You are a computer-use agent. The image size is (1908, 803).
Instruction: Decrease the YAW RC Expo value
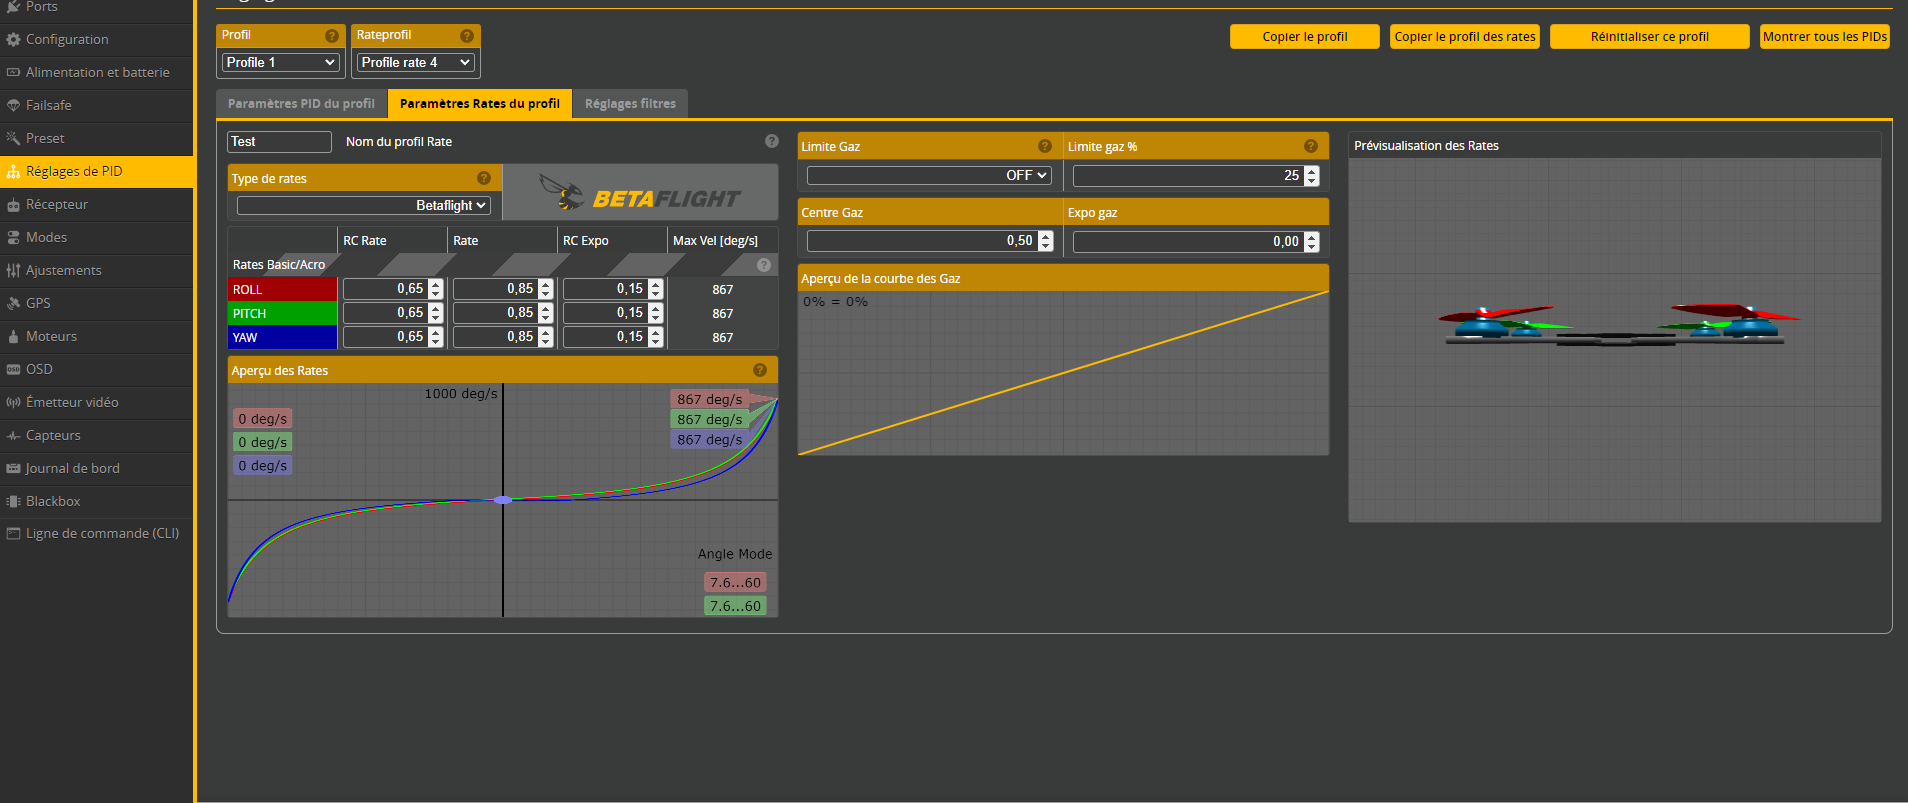tap(656, 342)
